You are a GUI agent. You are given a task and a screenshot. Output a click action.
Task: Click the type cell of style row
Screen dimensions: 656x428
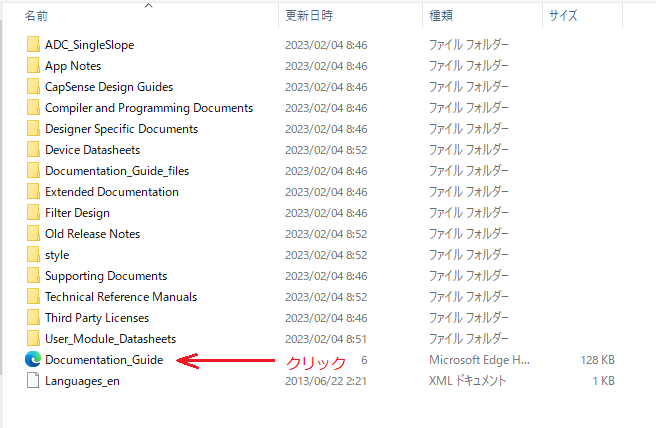coord(469,255)
